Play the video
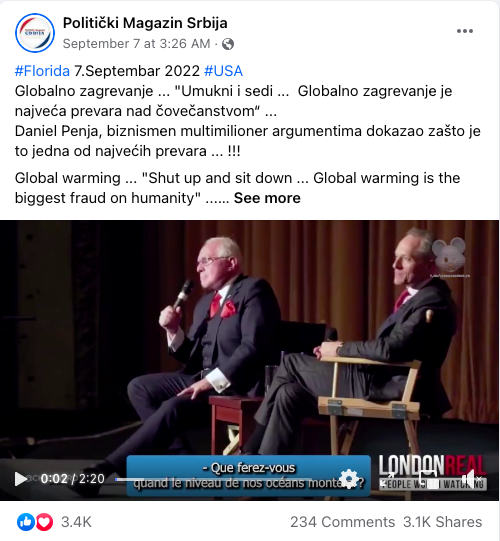Viewport: 500px width, 541px height. coord(20,479)
